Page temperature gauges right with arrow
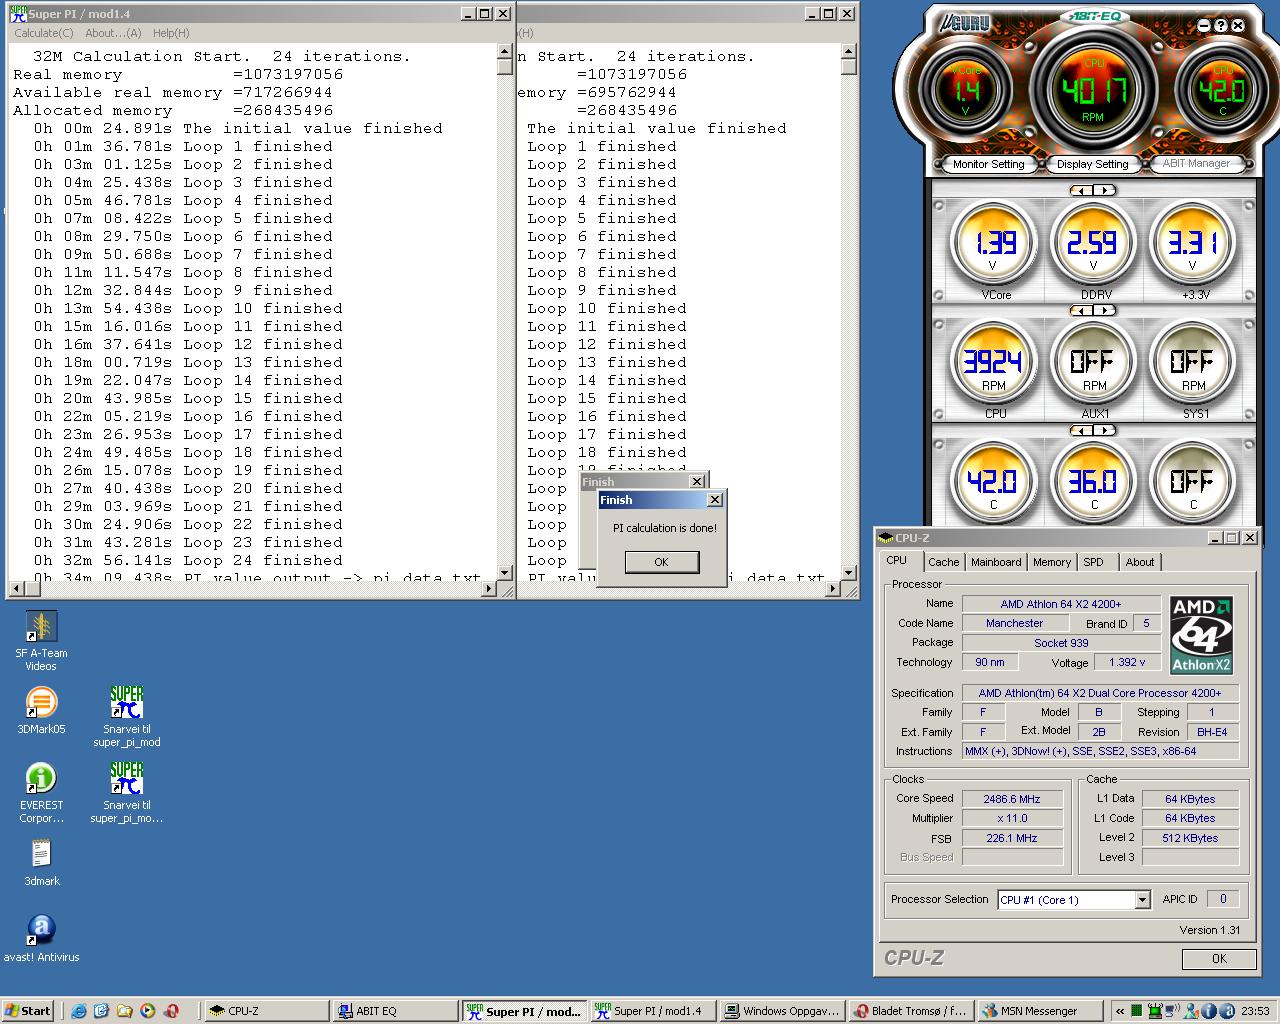 [1104, 430]
